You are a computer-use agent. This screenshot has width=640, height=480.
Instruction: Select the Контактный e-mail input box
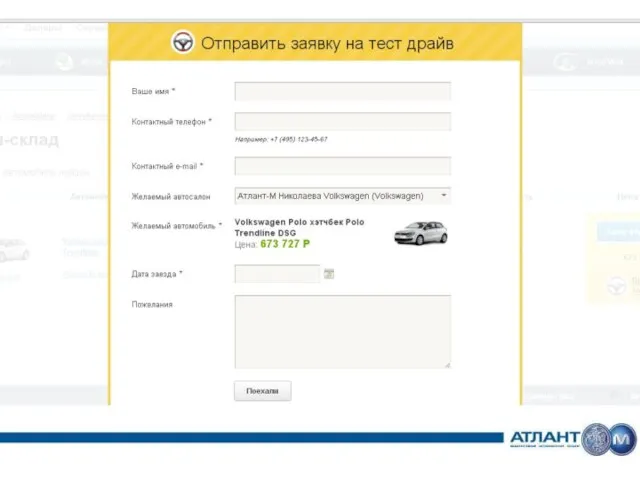click(x=342, y=166)
